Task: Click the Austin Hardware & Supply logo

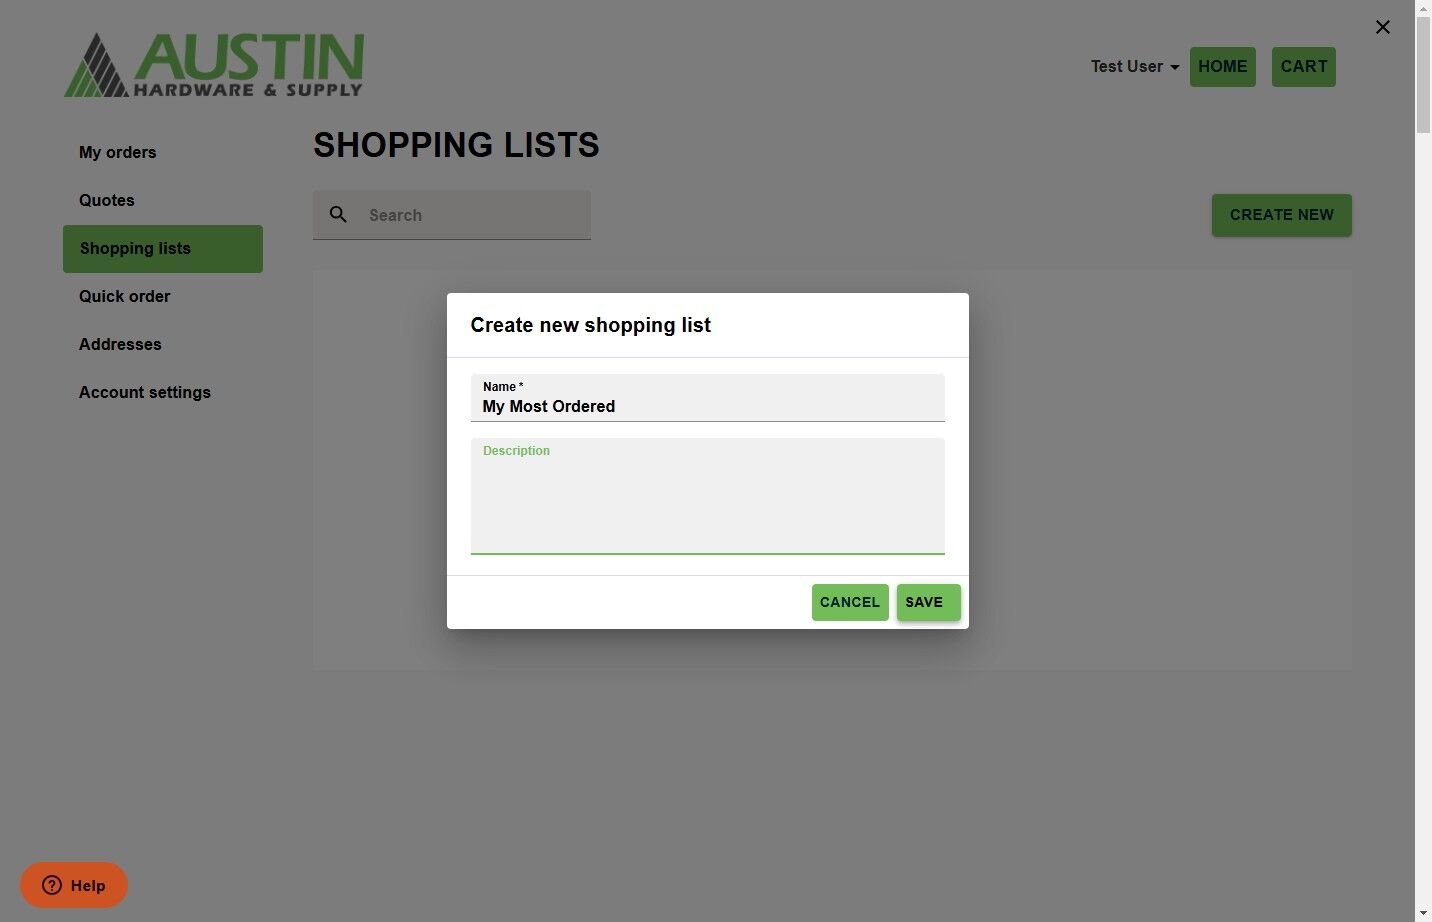Action: 214,65
